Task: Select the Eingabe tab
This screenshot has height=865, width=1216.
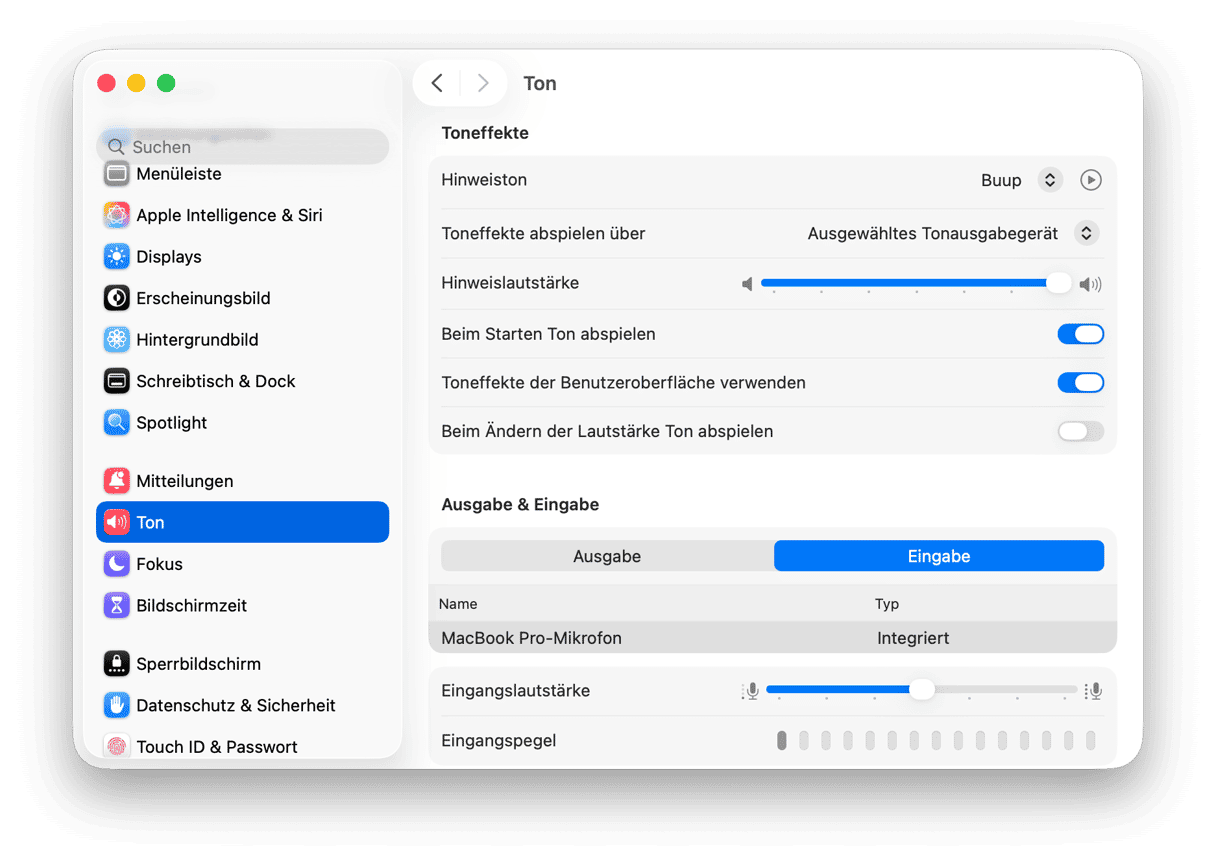Action: (939, 556)
